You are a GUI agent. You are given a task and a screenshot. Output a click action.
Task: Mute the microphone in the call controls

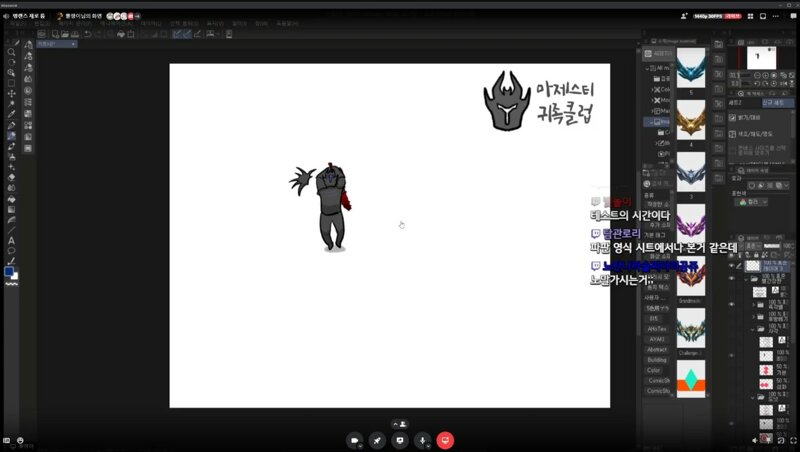coord(422,440)
